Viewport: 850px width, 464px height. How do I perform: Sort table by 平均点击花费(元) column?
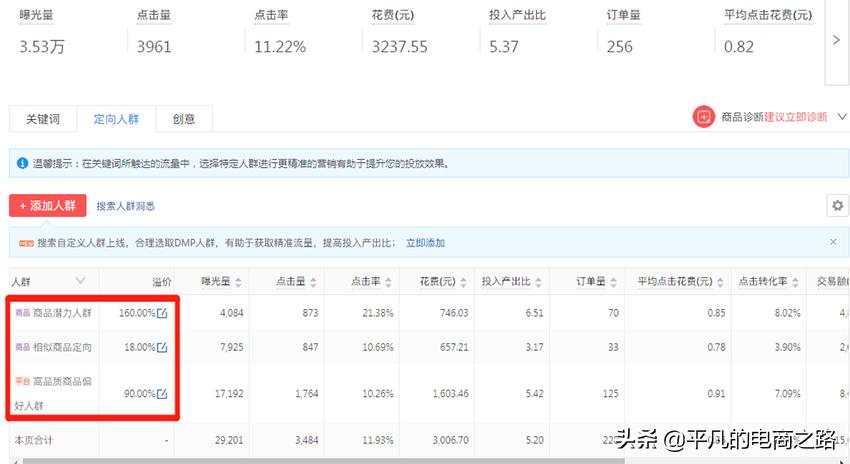click(x=720, y=282)
